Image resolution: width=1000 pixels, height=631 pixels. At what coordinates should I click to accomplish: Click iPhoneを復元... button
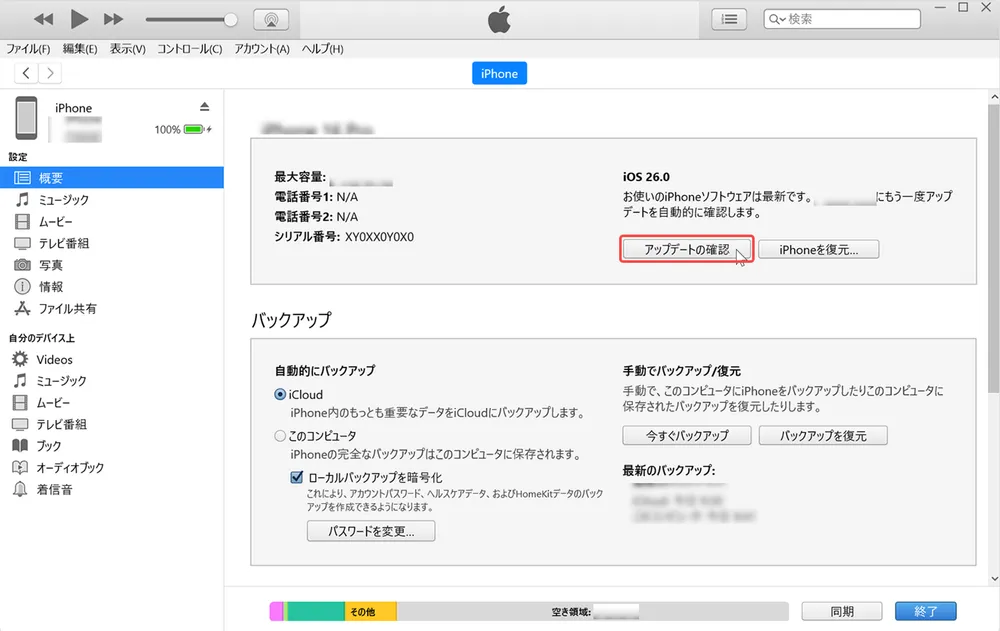tap(819, 249)
